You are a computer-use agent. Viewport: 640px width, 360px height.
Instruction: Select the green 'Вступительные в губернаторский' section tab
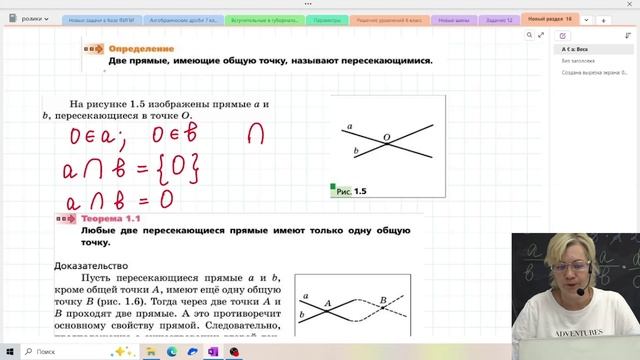(x=264, y=20)
